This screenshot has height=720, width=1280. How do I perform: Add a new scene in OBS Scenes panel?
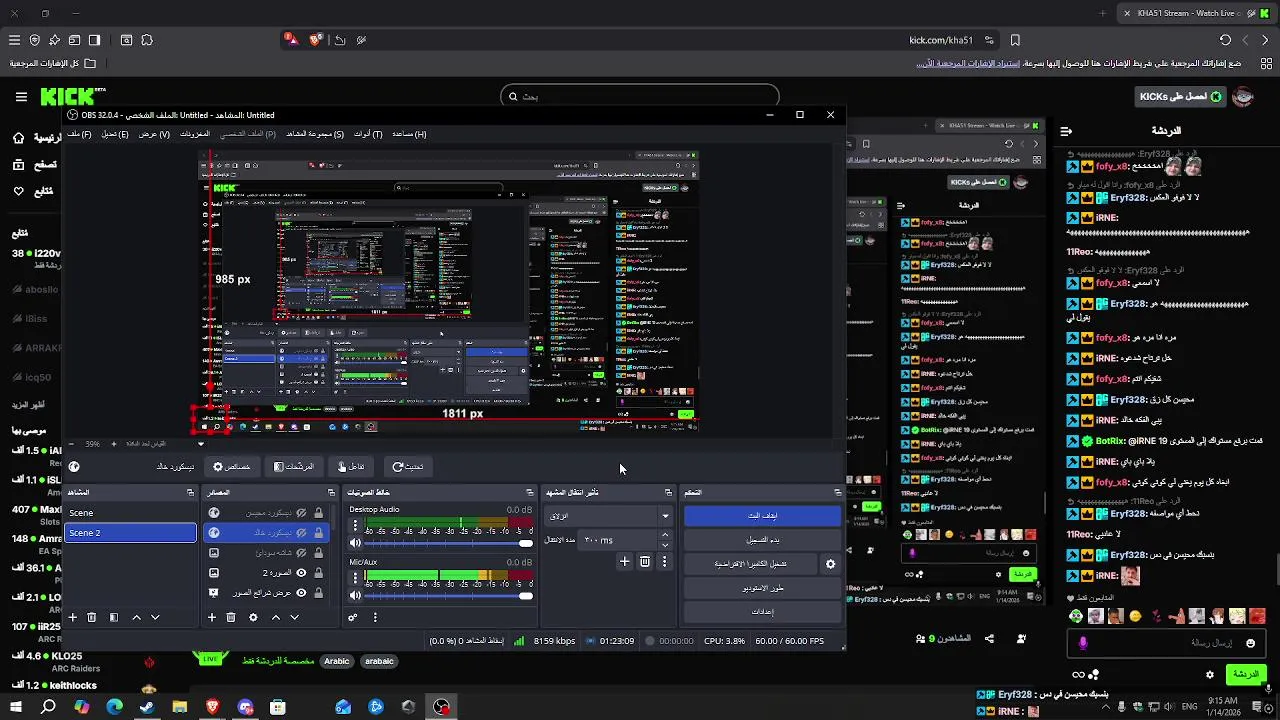pos(73,617)
